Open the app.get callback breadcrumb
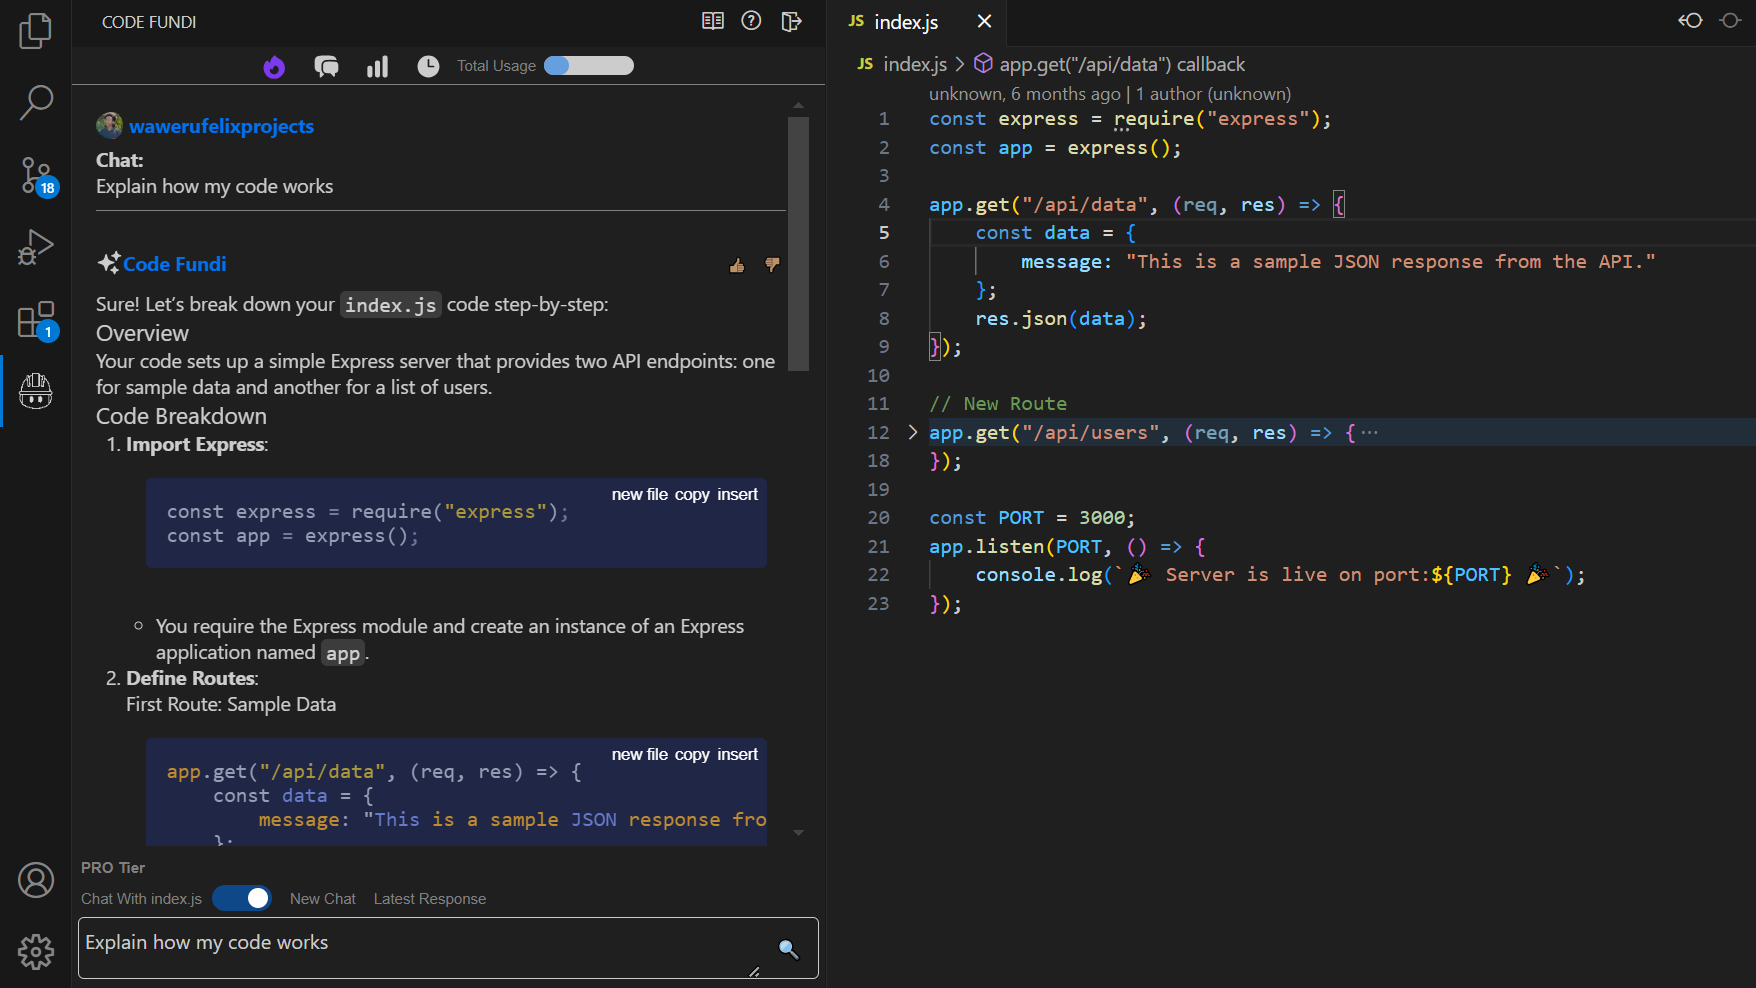The image size is (1756, 988). pos(1123,63)
